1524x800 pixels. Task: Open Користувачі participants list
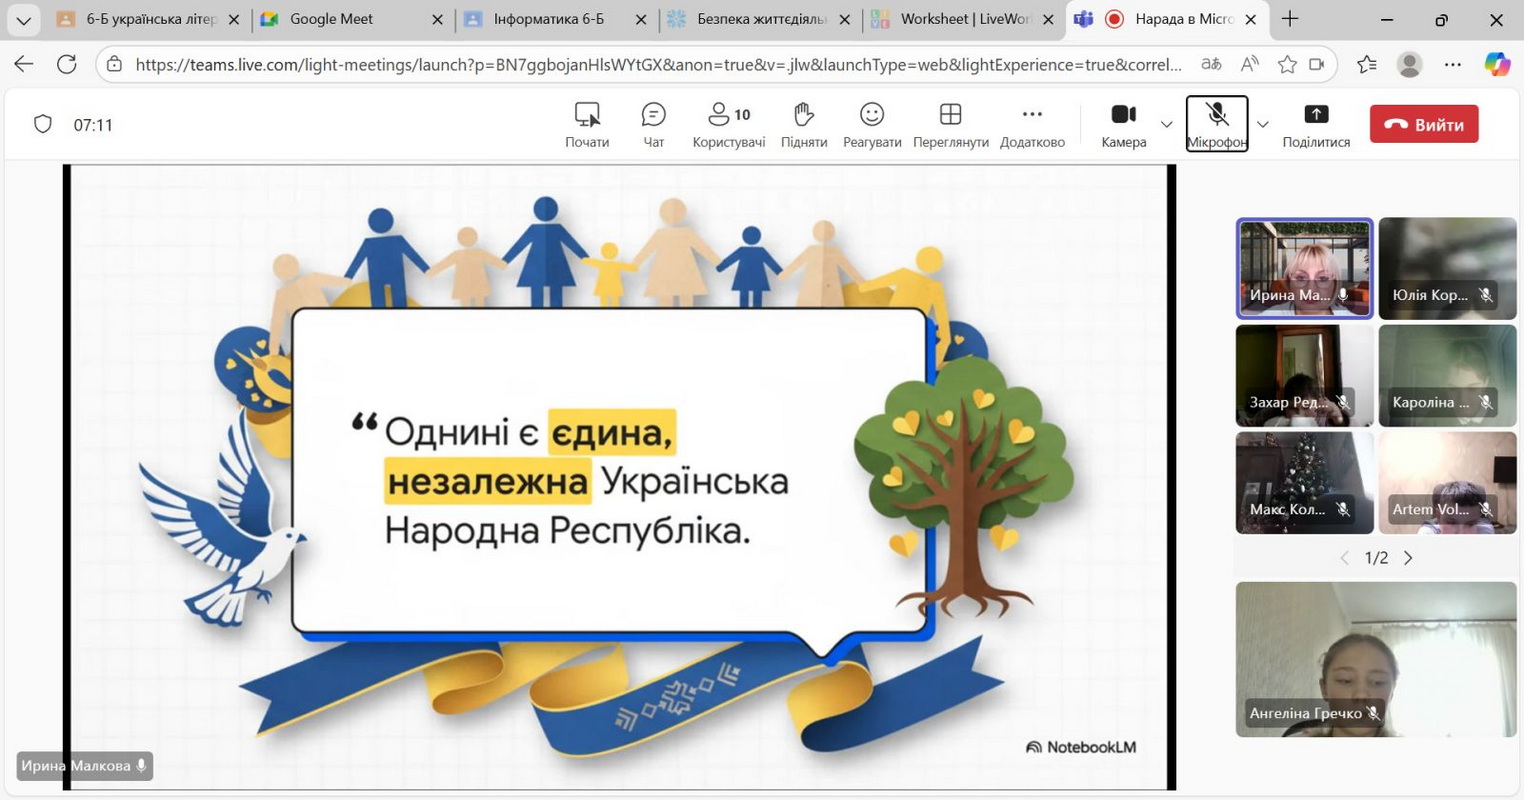pos(728,124)
